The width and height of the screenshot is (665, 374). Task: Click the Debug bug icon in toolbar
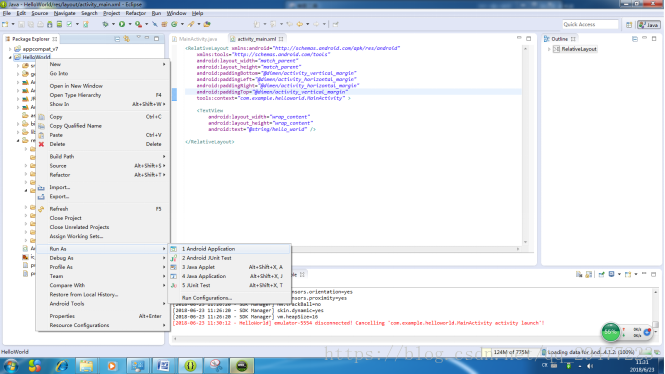(x=105, y=24)
